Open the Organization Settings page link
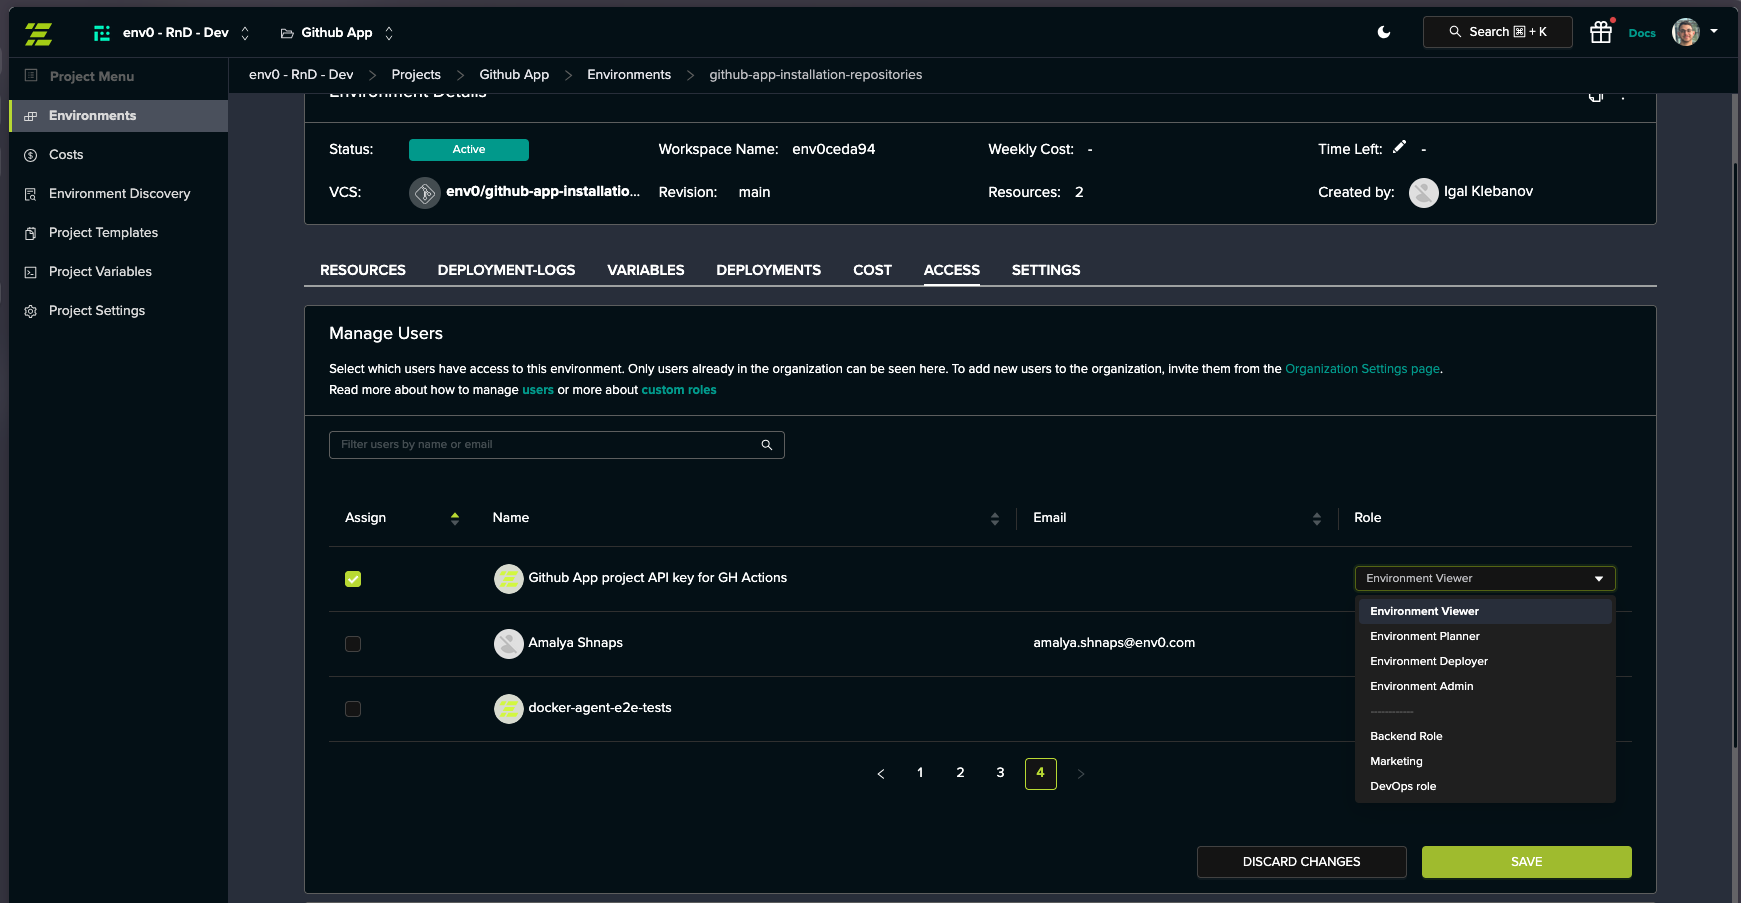The width and height of the screenshot is (1741, 903). 1362,368
